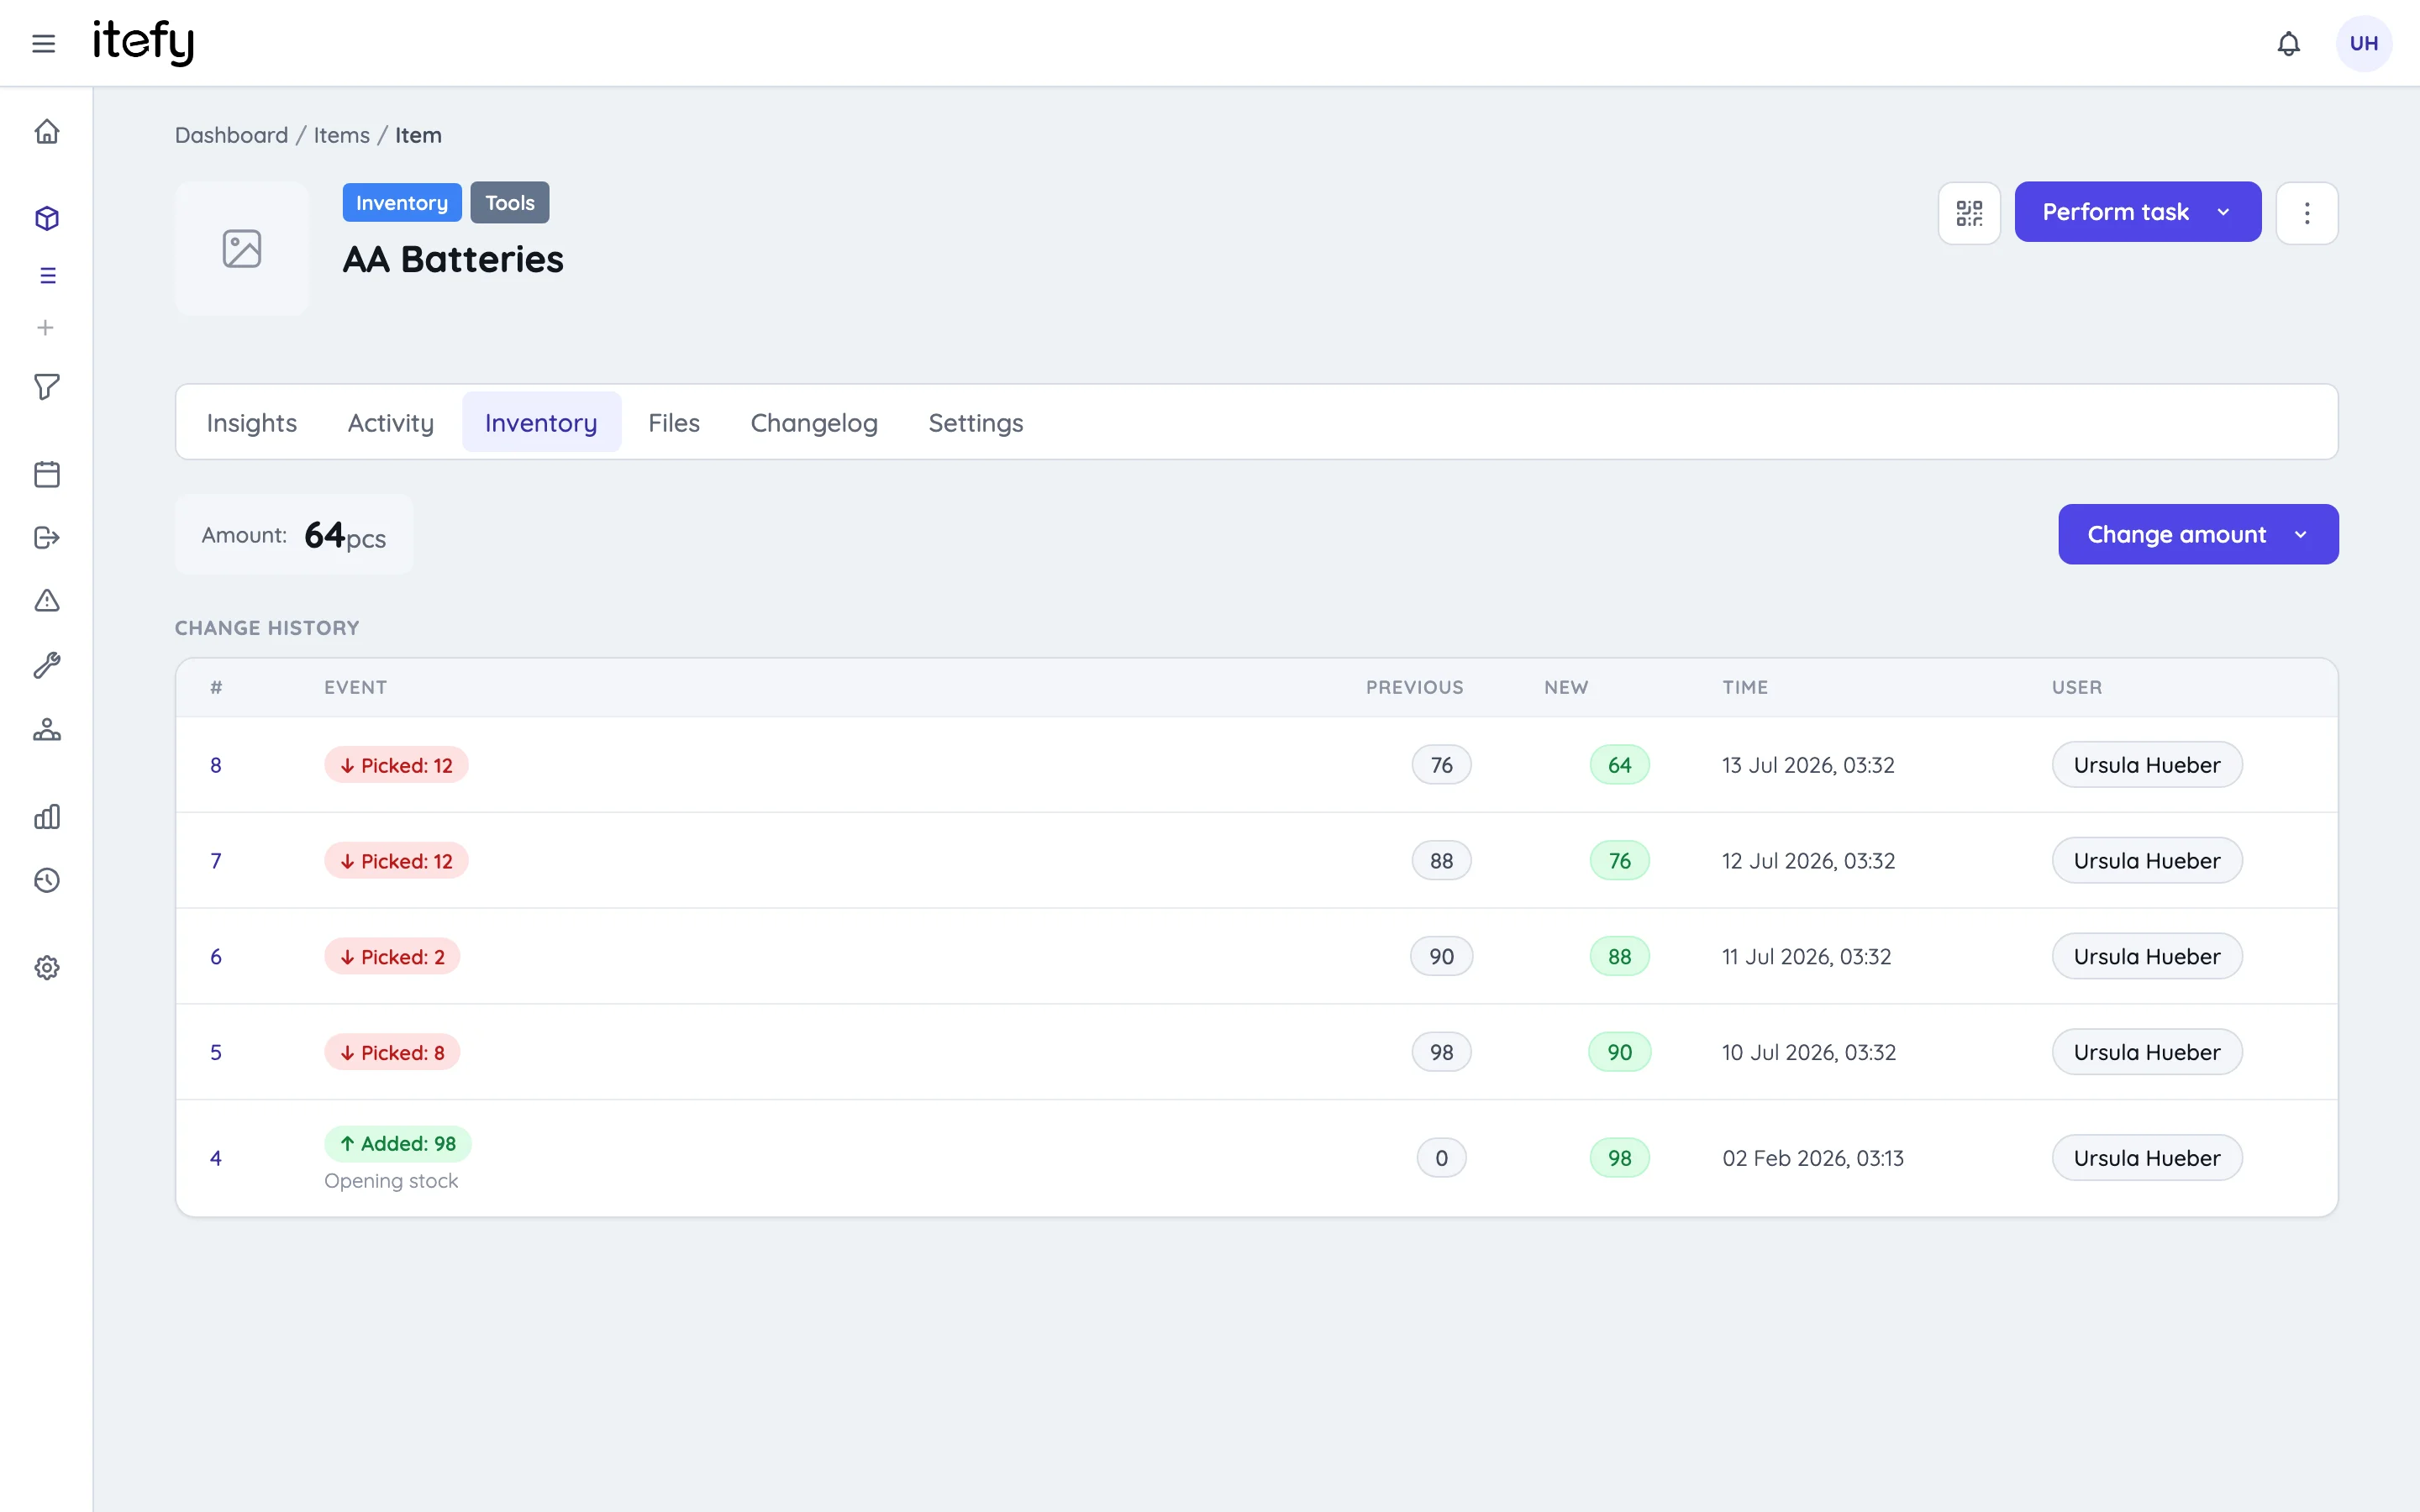Open the calendar sidebar icon

pyautogui.click(x=47, y=474)
